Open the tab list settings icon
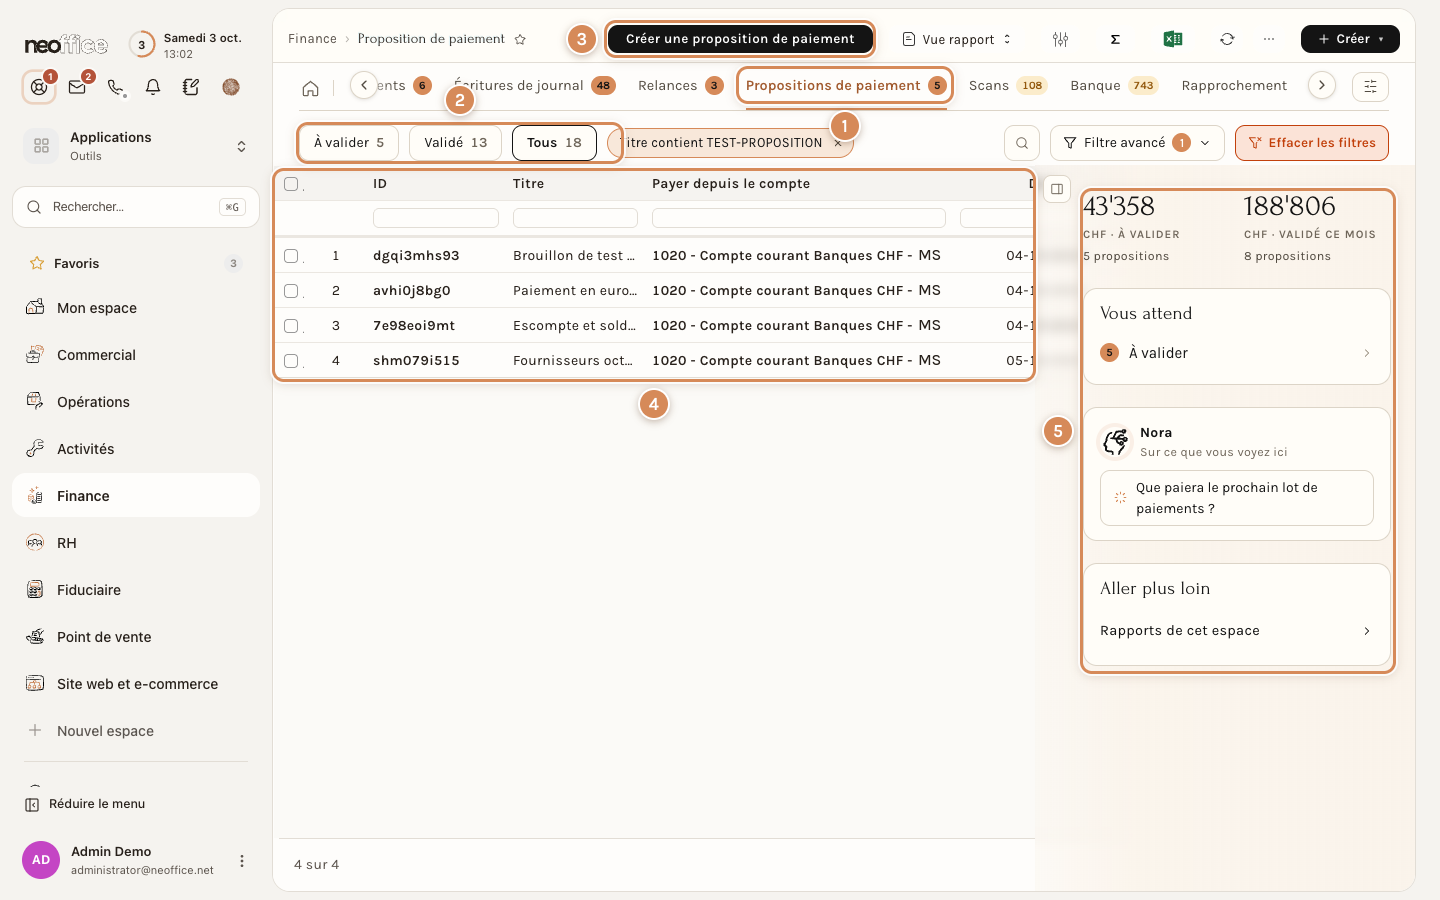 [x=1370, y=86]
